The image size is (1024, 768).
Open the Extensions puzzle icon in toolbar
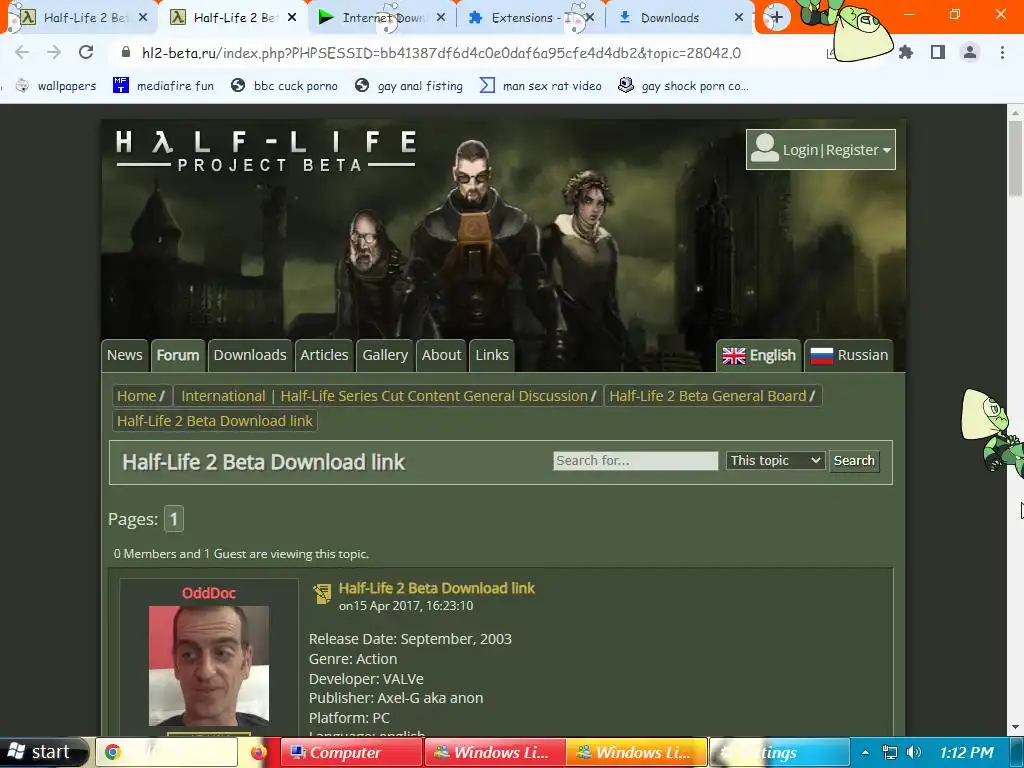pos(906,52)
